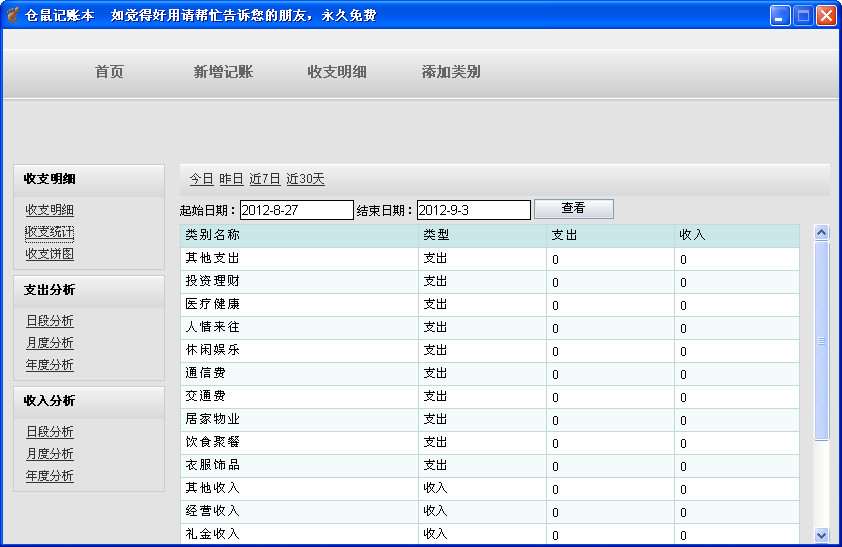Click the 结束日期 input field
Image resolution: width=842 pixels, height=547 pixels.
(474, 210)
